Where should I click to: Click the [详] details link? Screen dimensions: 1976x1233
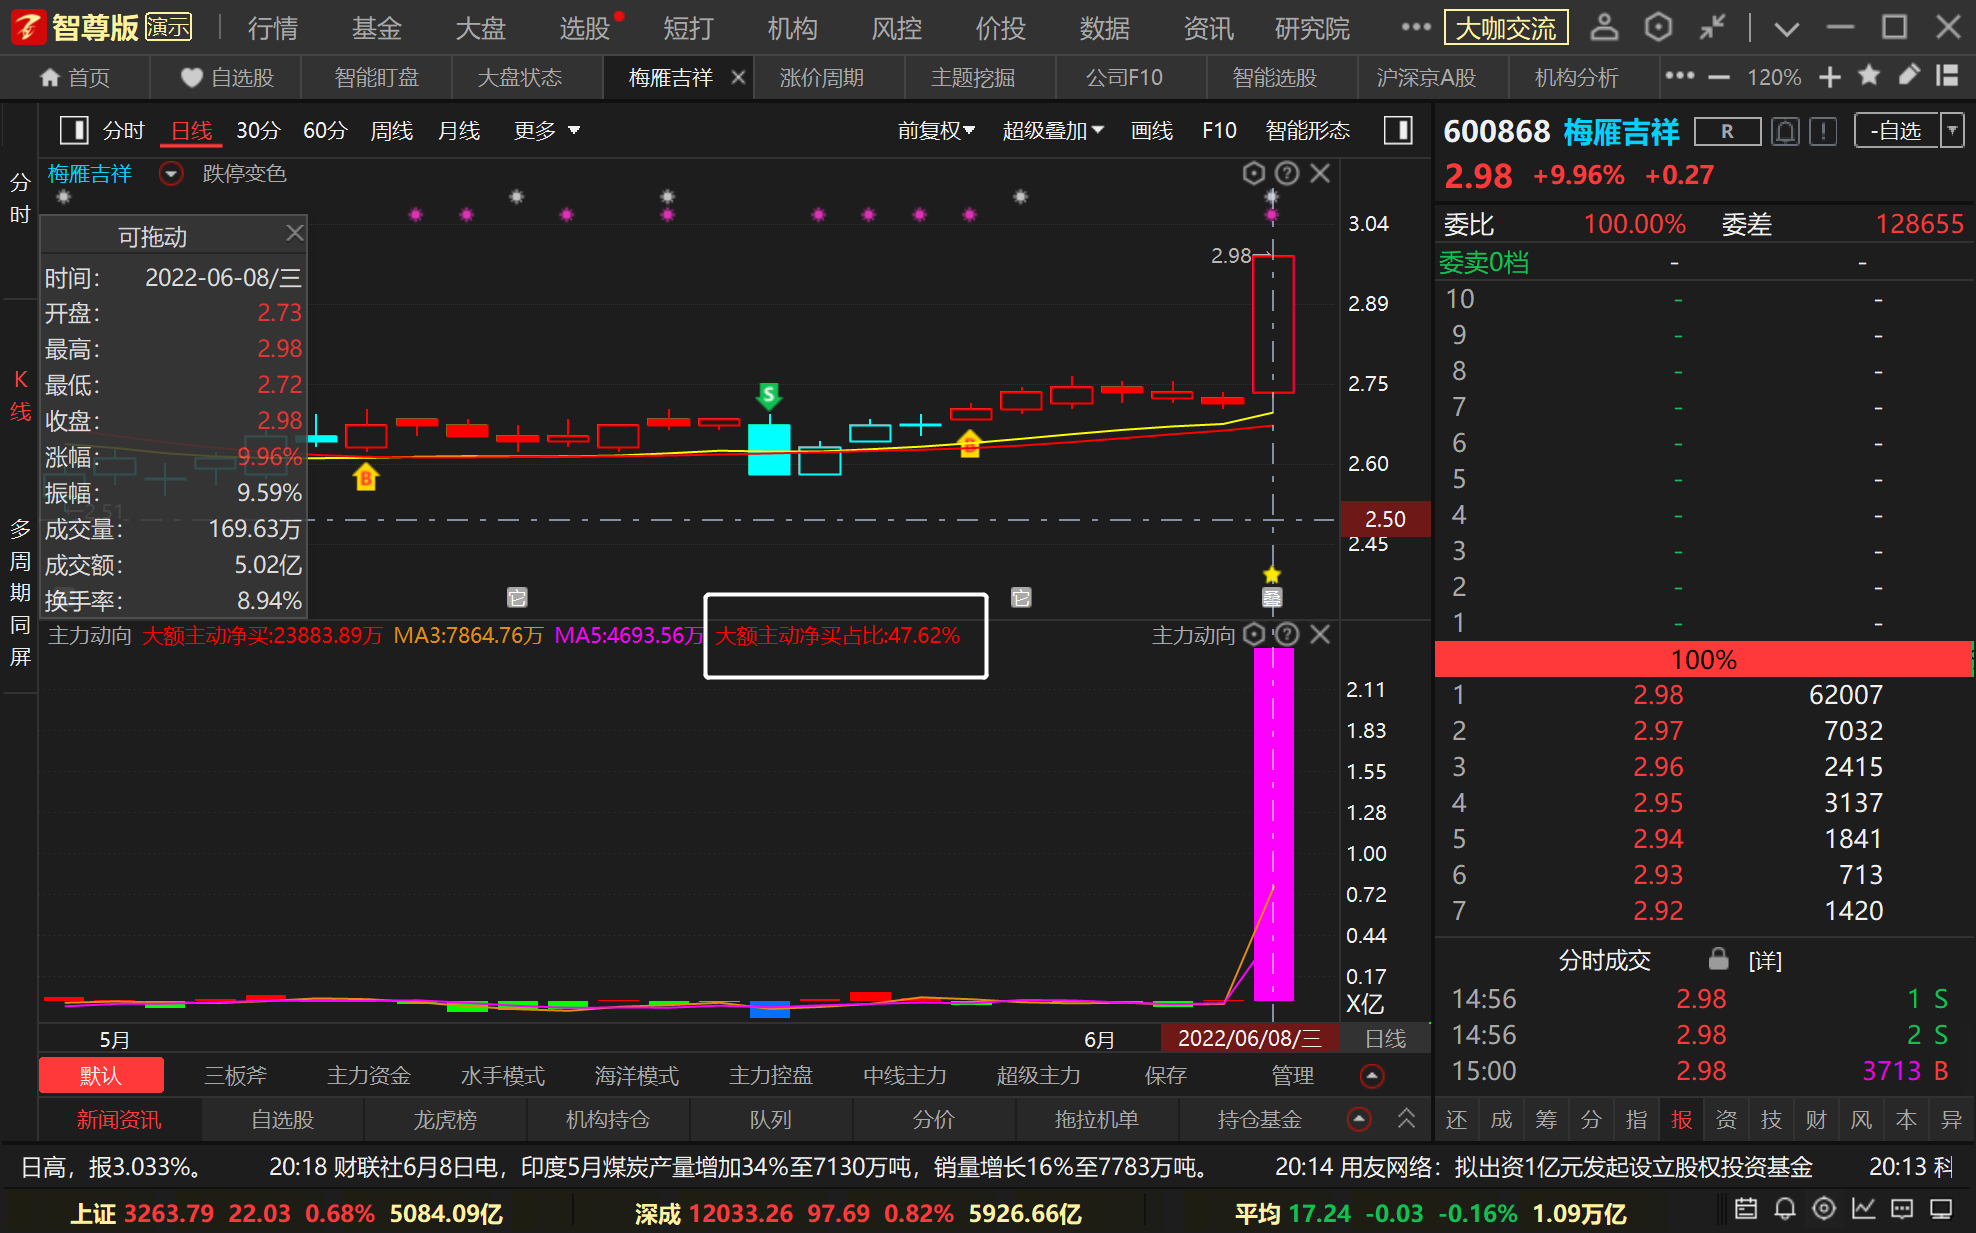(x=1765, y=961)
